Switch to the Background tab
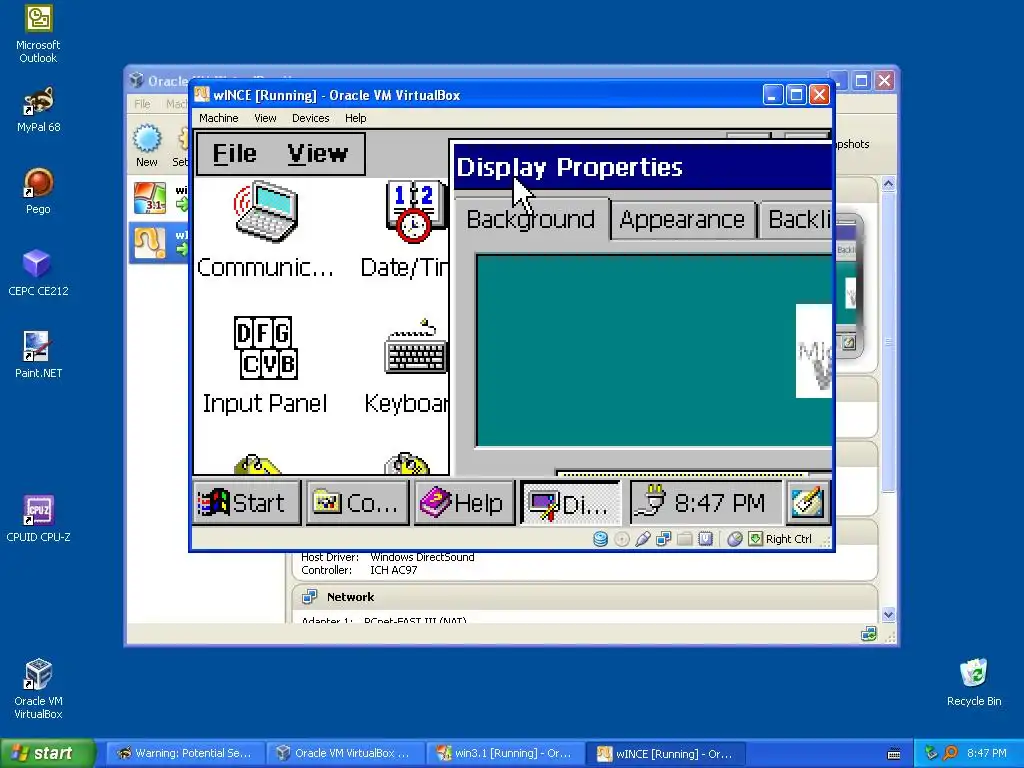 click(531, 219)
